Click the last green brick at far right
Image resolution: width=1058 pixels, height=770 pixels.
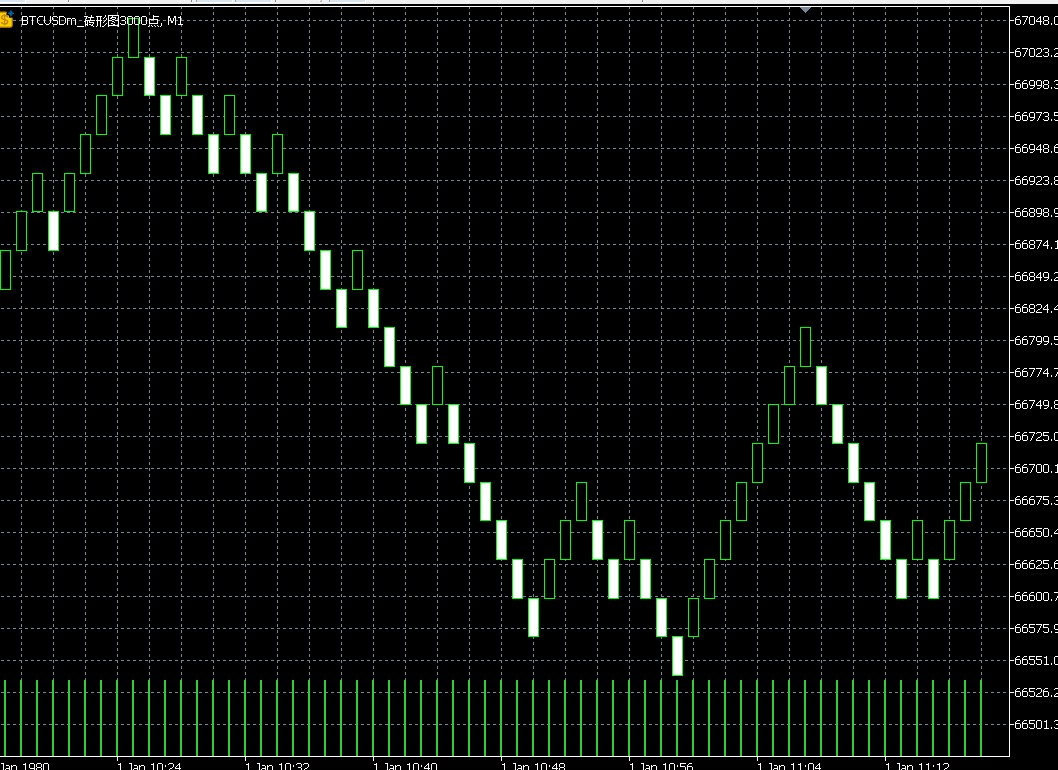981,463
